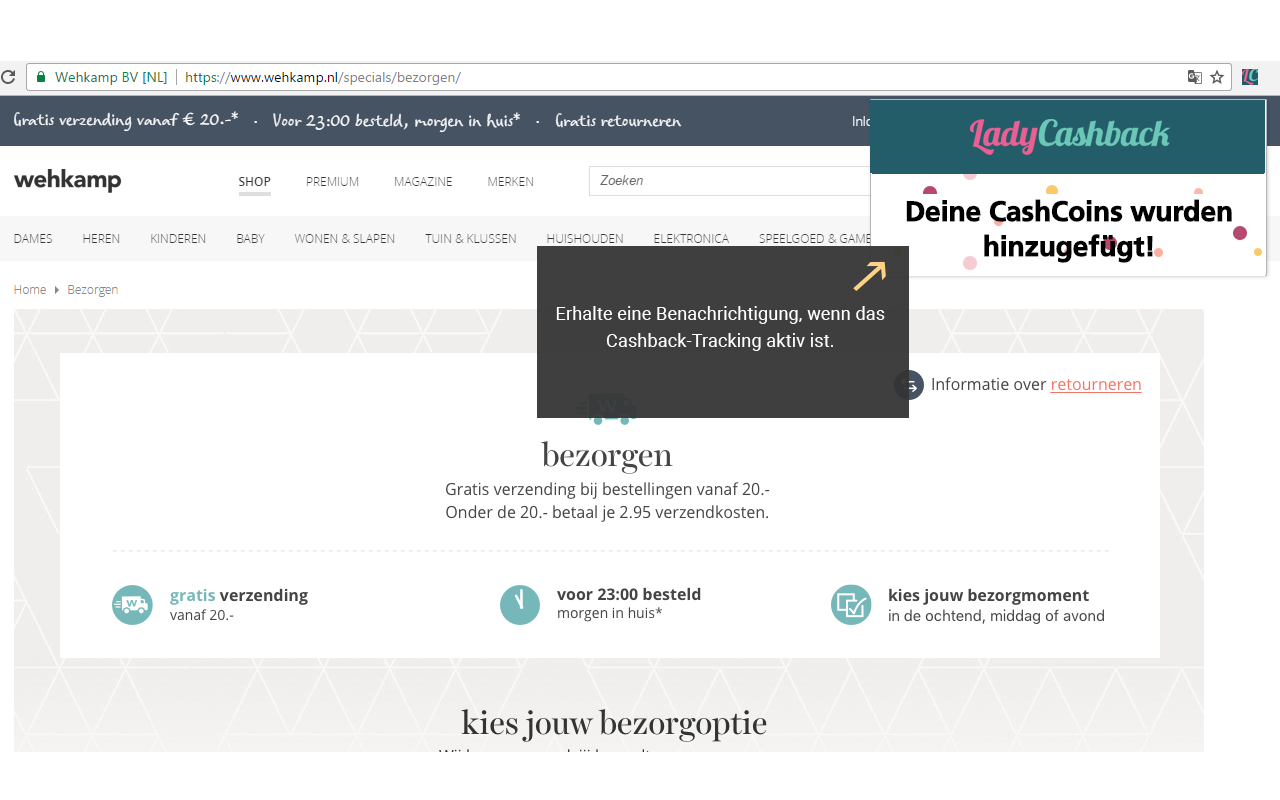The width and height of the screenshot is (1280, 800).
Task: Open the Google Translate icon in address bar
Action: (1194, 77)
